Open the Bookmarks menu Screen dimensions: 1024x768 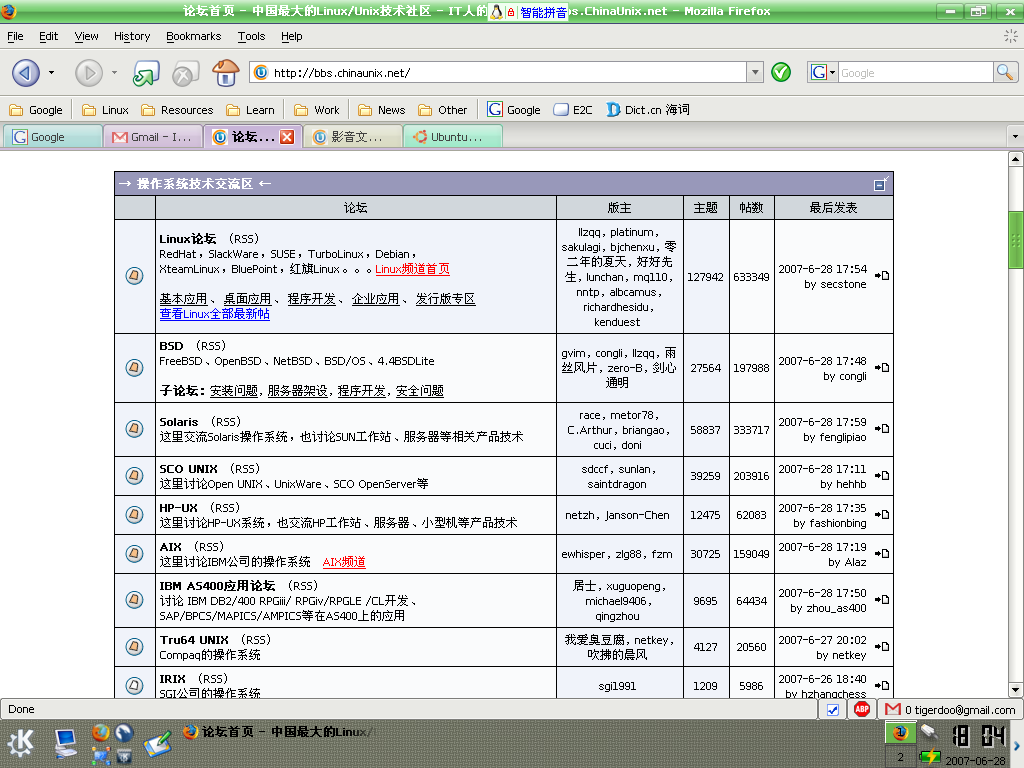(193, 37)
